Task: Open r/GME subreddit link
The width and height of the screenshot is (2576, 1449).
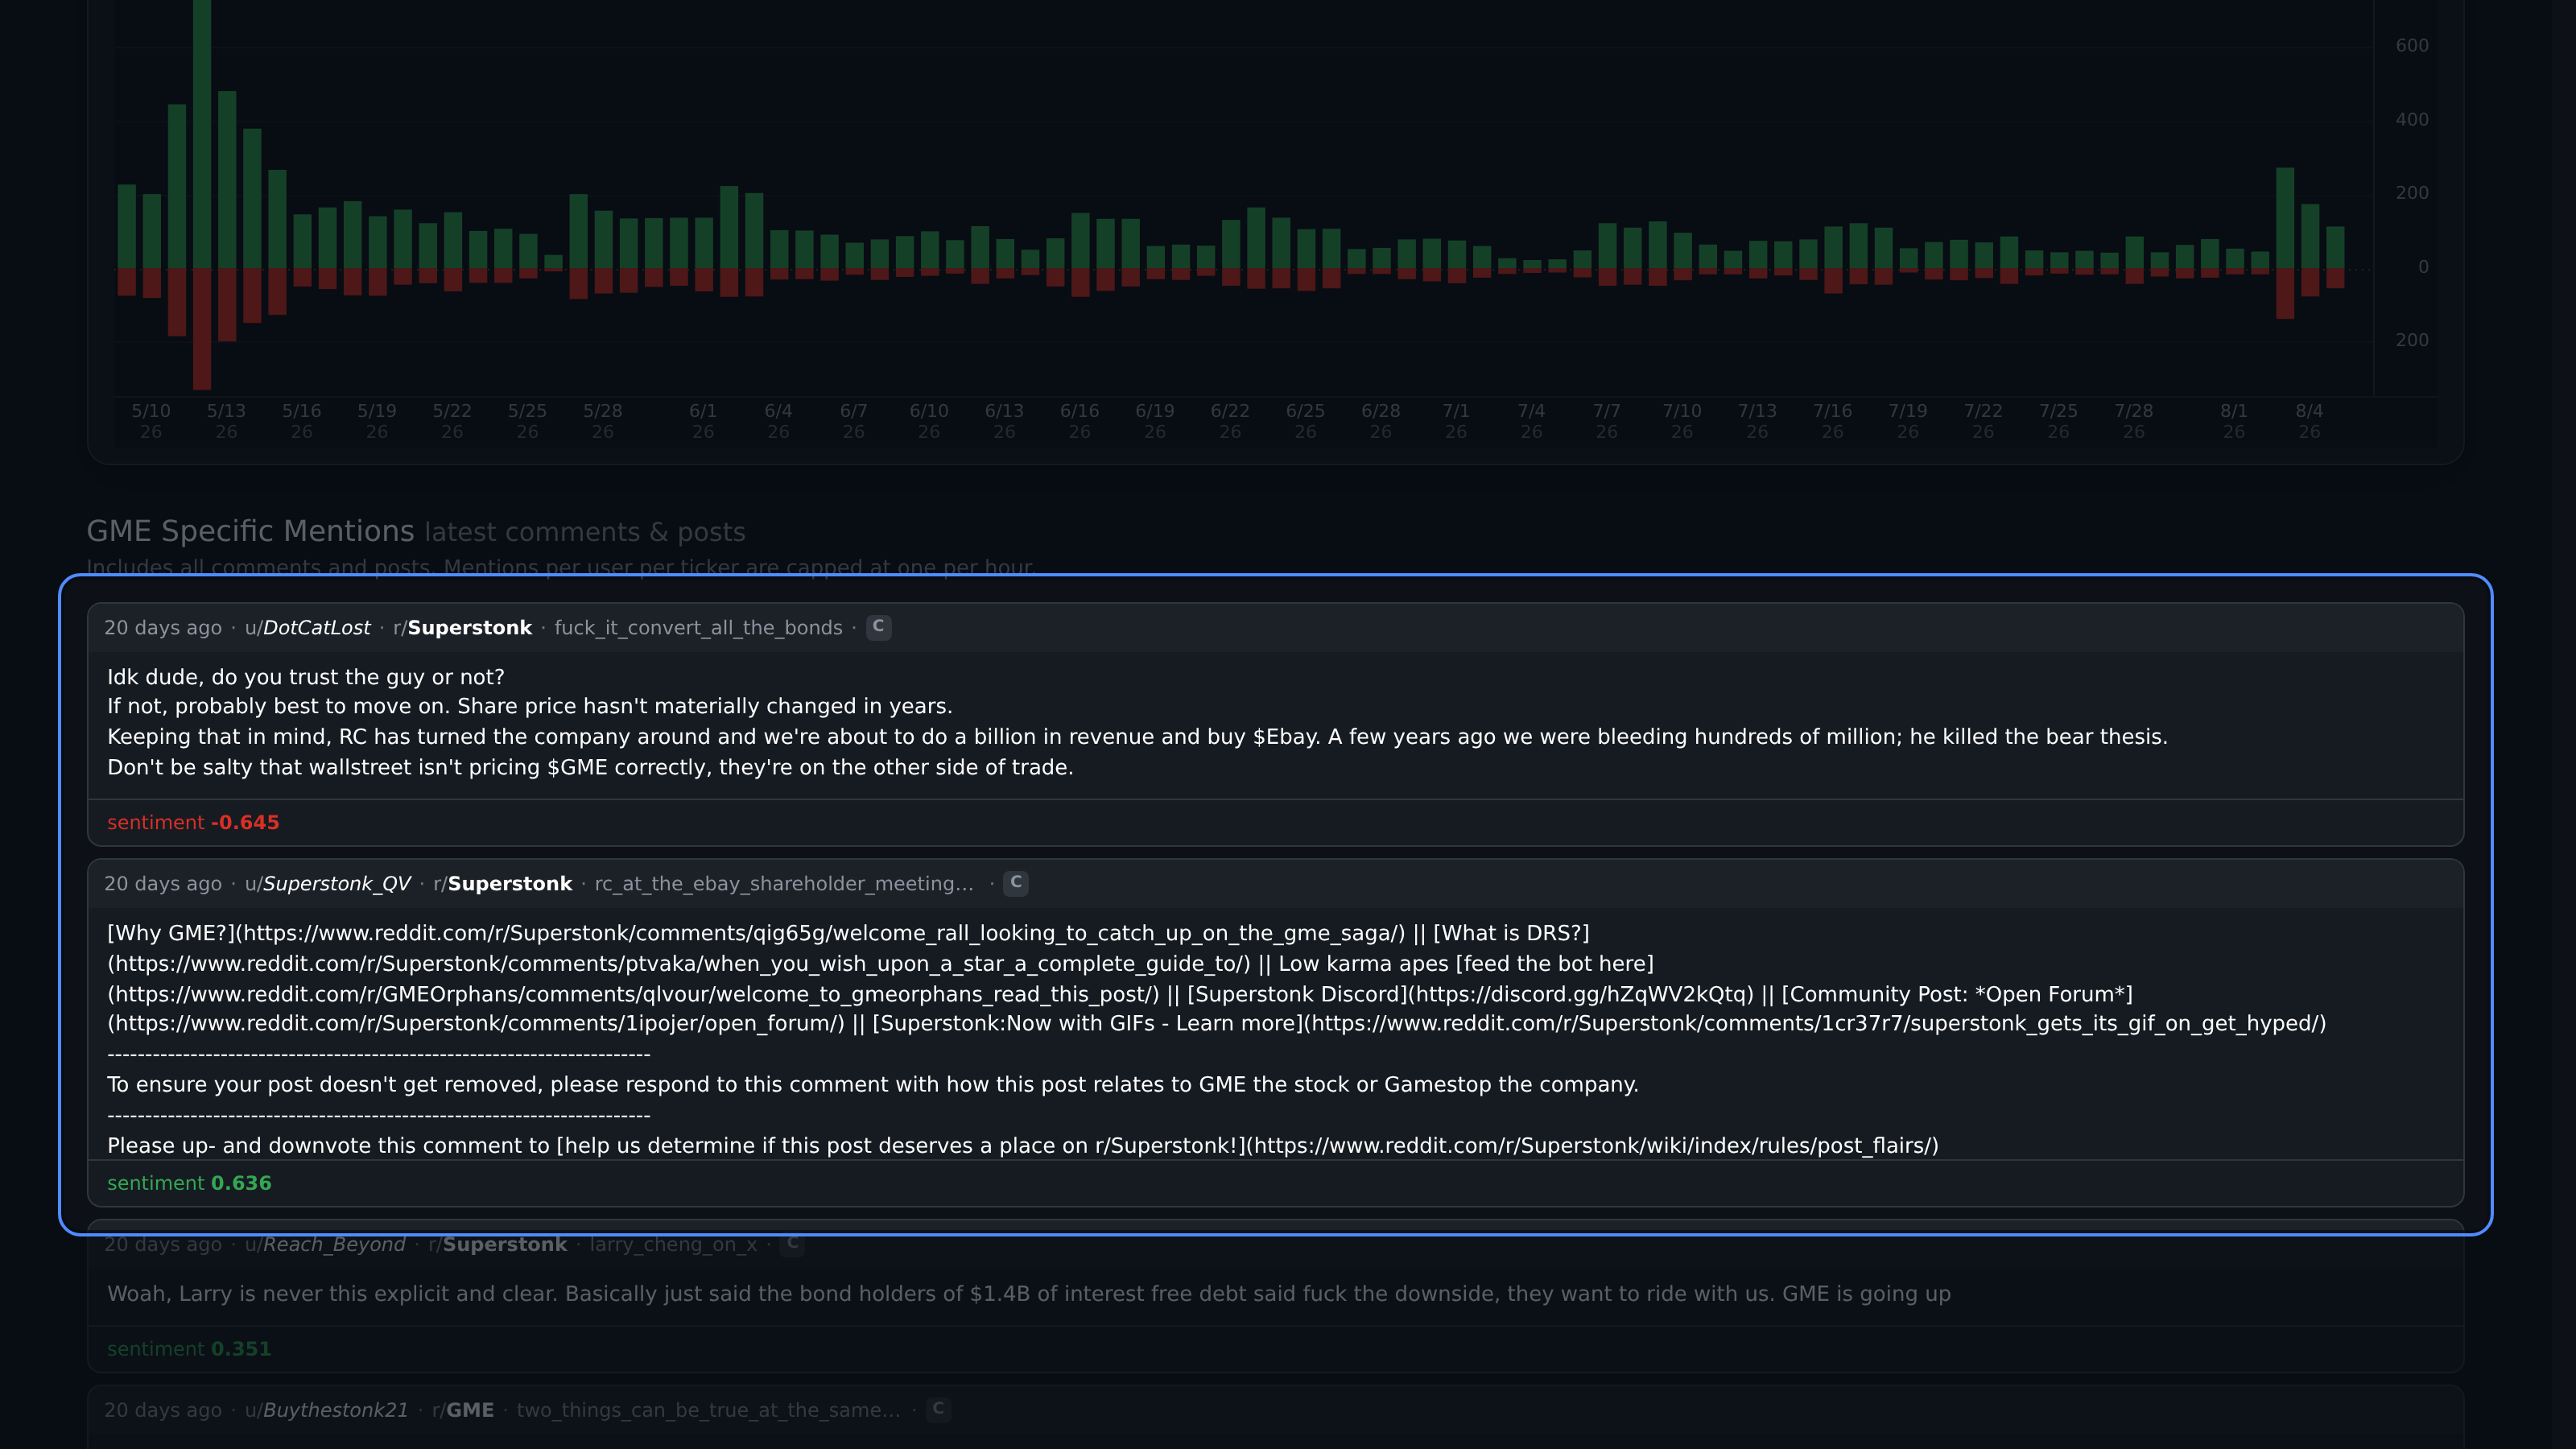Action: click(x=463, y=1410)
